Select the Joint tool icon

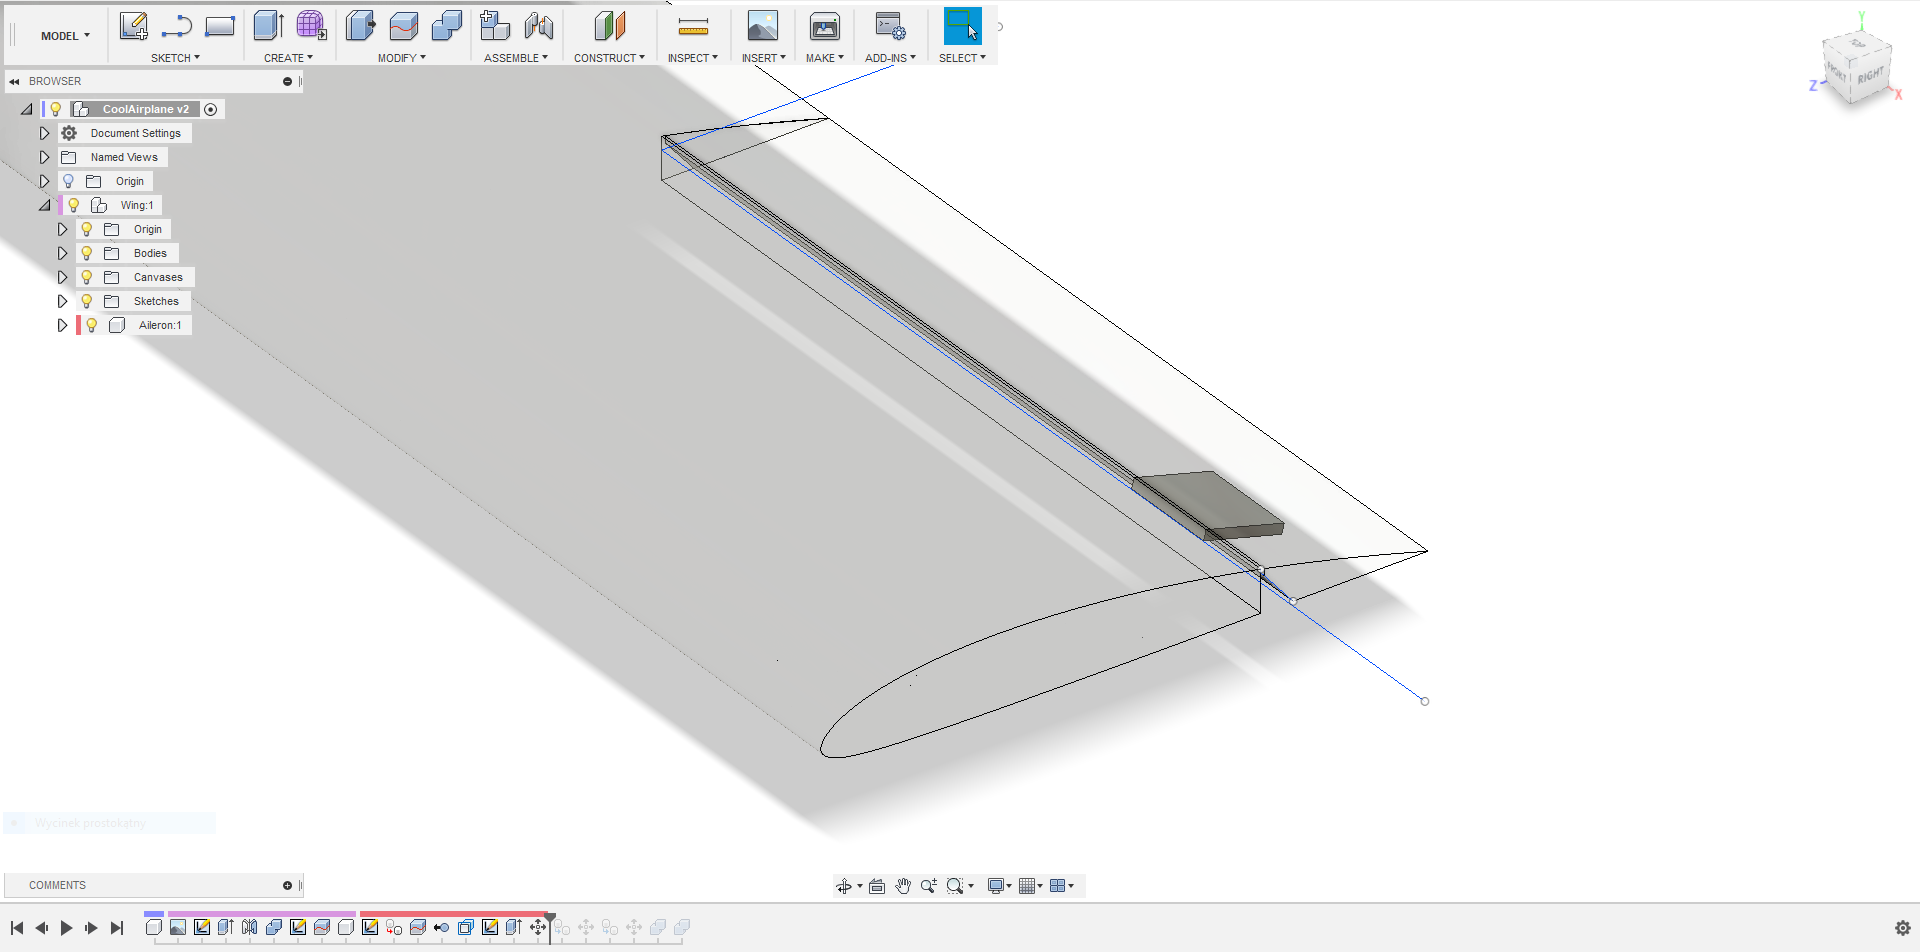tap(539, 26)
